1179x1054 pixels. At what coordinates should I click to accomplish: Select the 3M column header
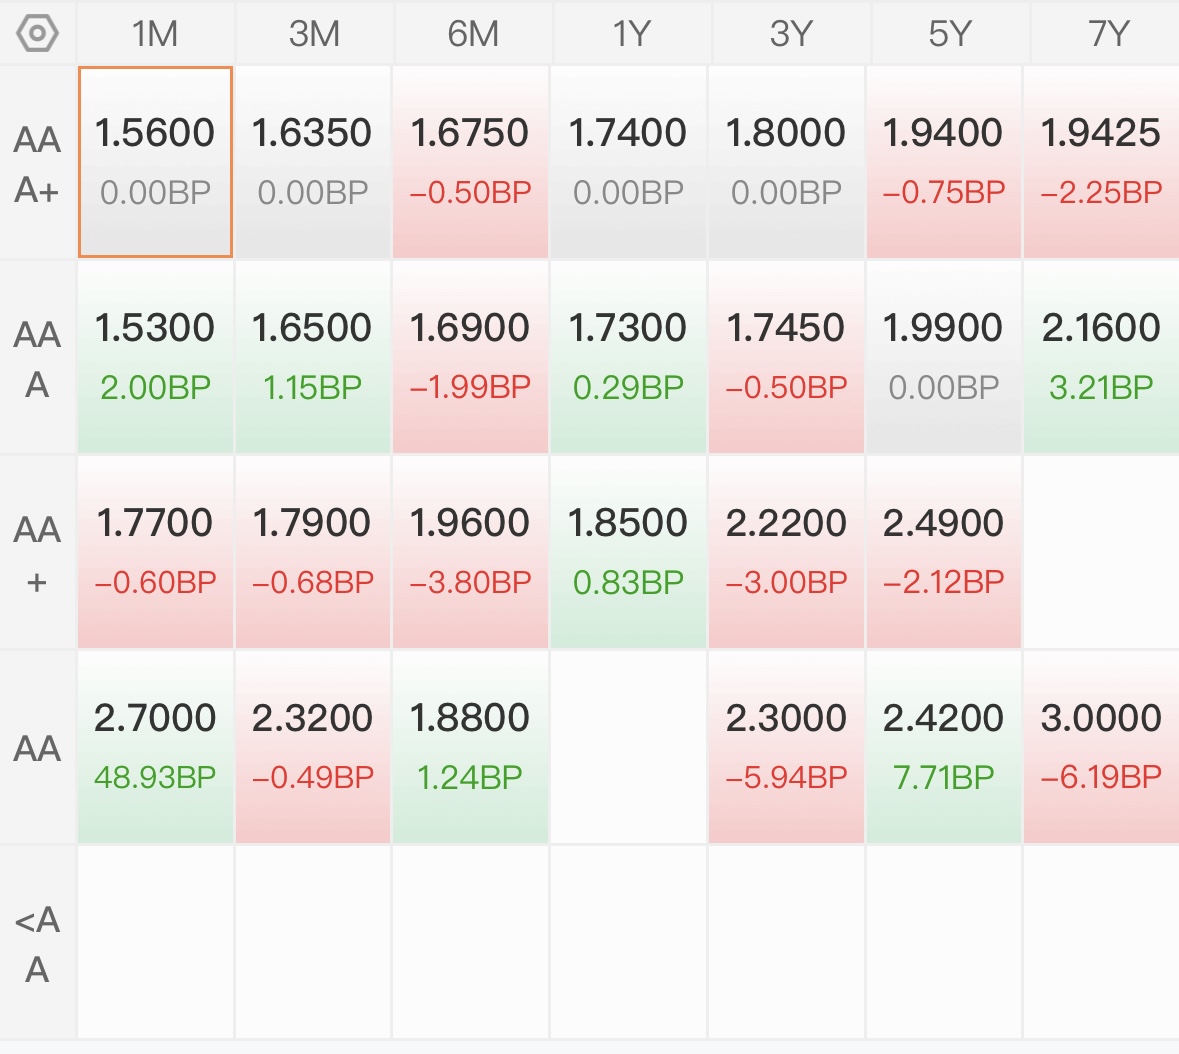(x=314, y=34)
